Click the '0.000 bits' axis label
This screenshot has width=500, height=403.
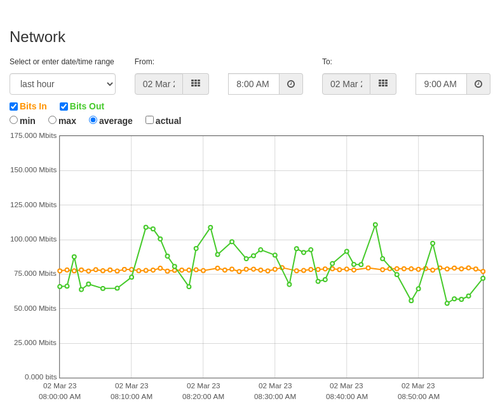coord(41,377)
